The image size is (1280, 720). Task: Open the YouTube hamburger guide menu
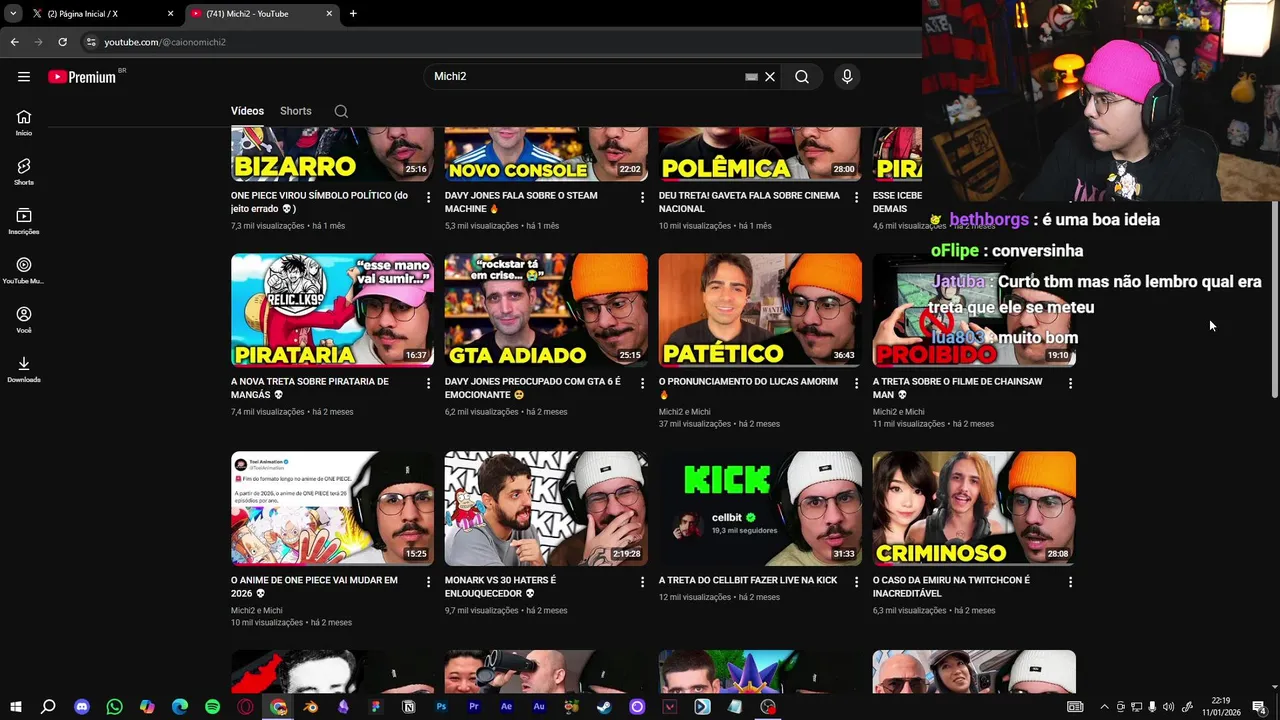point(24,77)
